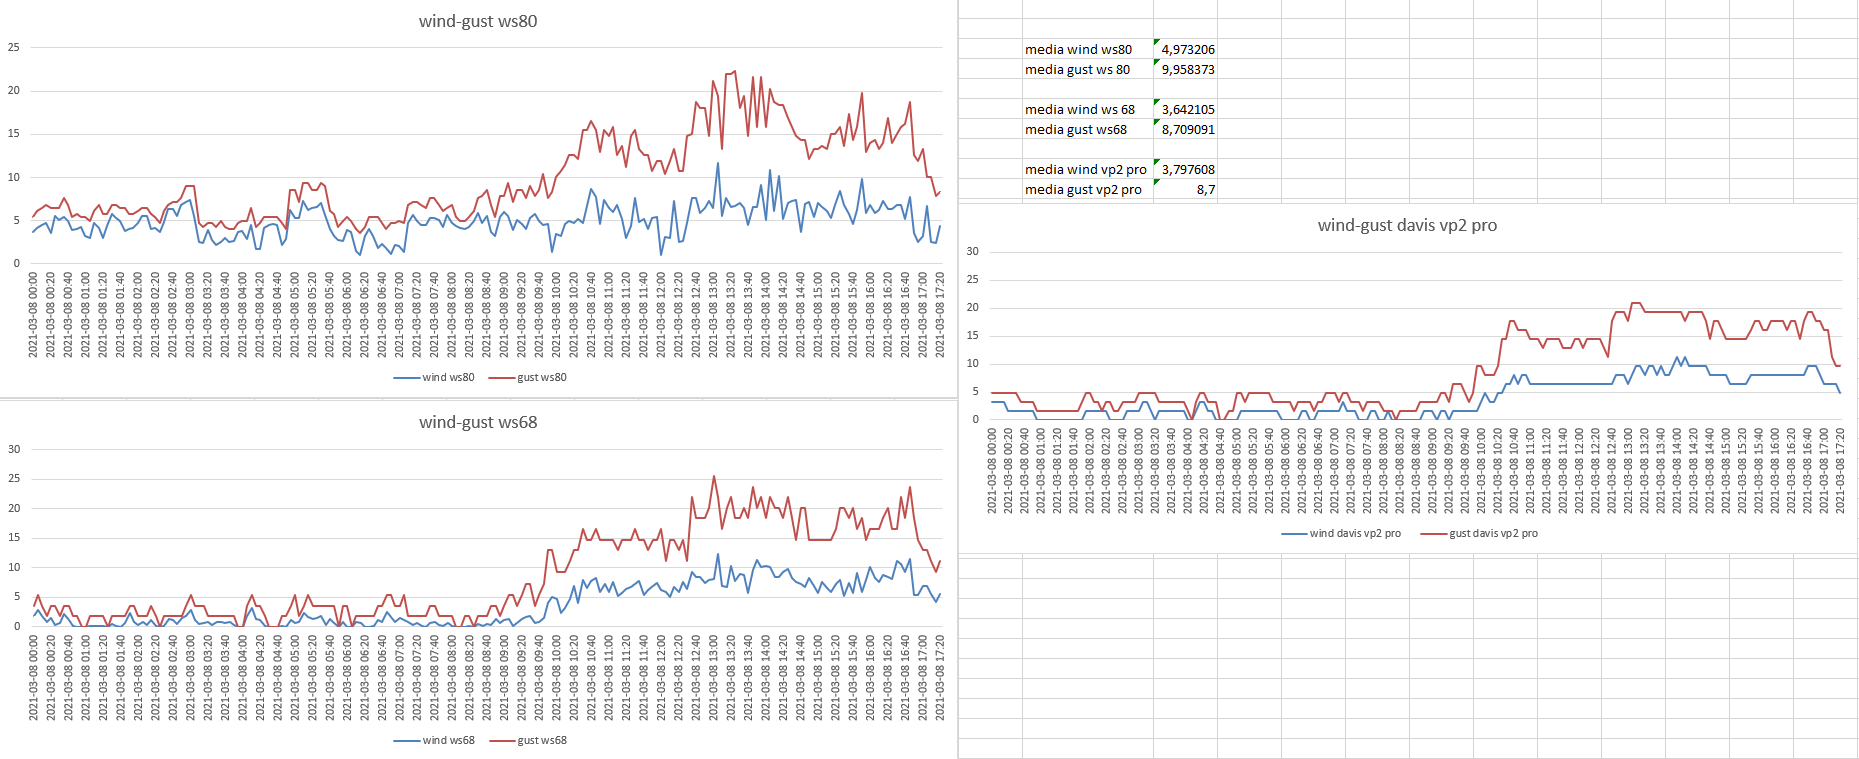
Task: Select the cell with value 8,7
Action: point(1185,189)
